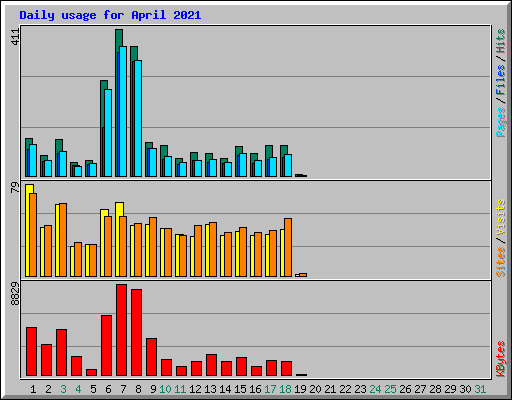This screenshot has width=512, height=400.
Task: Click day label '7' on the x-axis
Action: pyautogui.click(x=123, y=389)
